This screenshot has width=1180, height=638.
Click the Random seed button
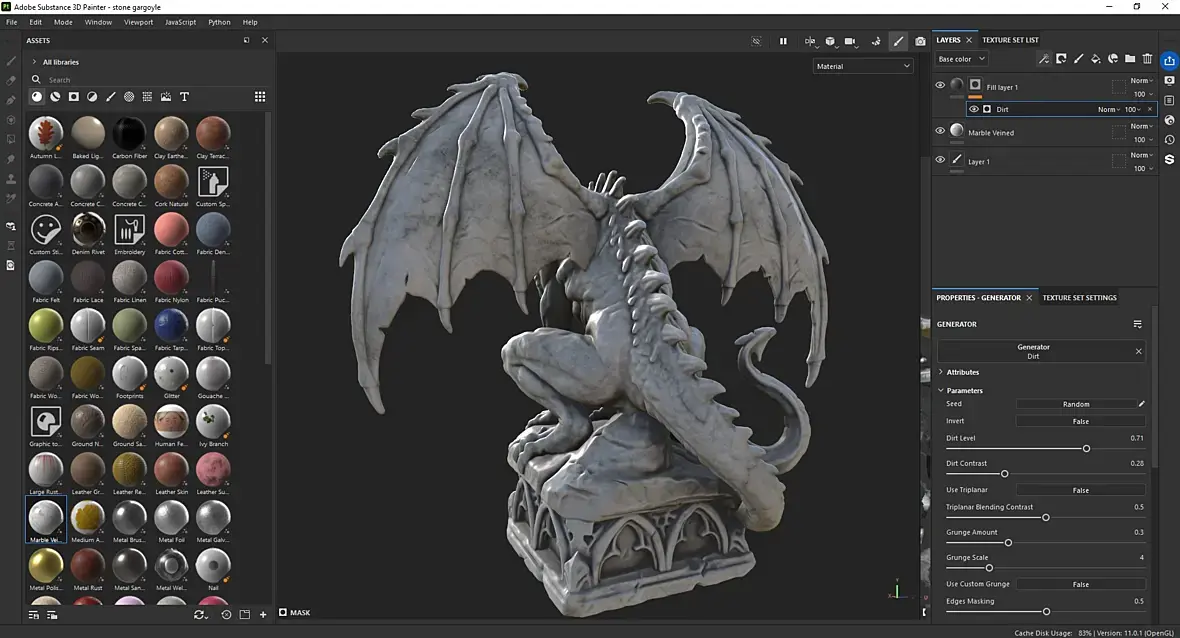click(x=1075, y=404)
